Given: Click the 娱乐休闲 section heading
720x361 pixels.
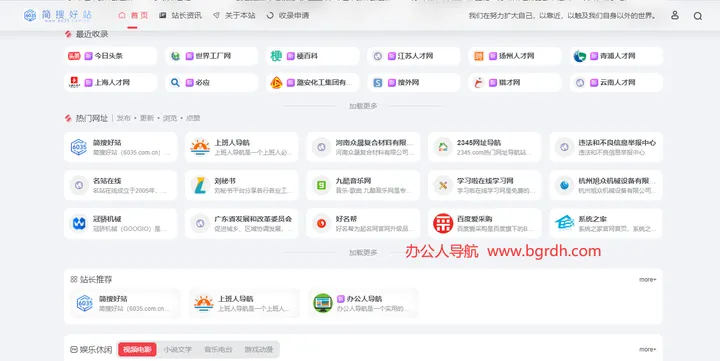Looking at the screenshot, I should coord(96,350).
